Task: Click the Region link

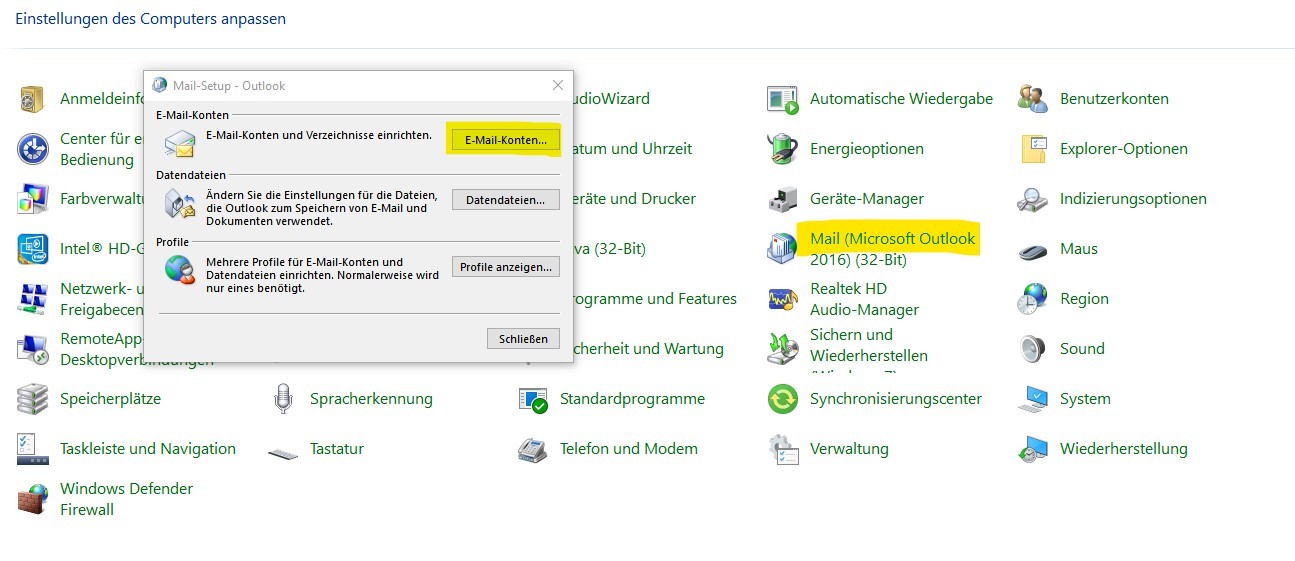Action: pos(1084,299)
